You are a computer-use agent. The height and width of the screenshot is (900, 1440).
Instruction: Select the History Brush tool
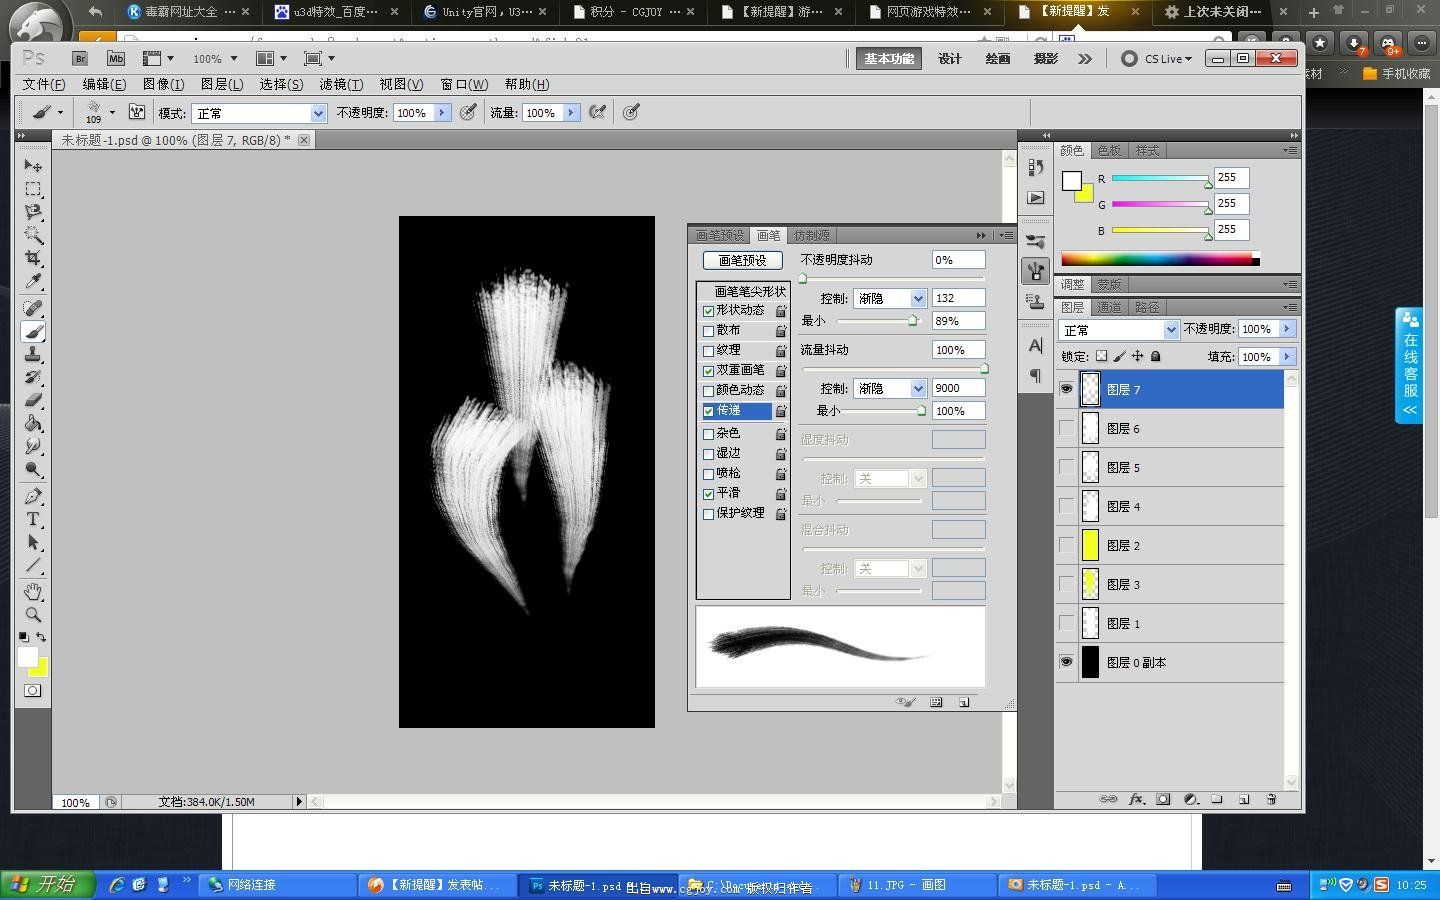pos(33,378)
